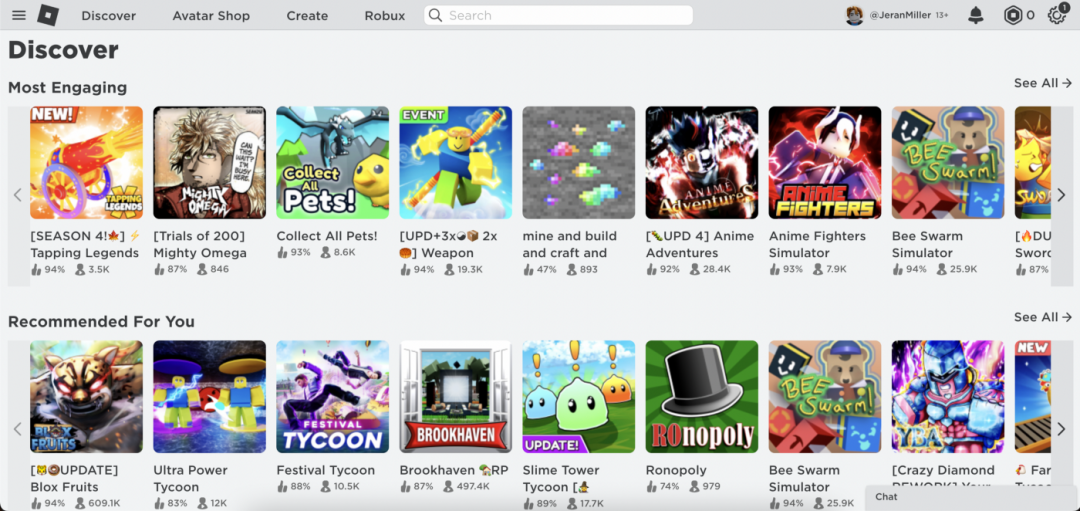Viewport: 1080px width, 511px height.
Task: Open the Create tab
Action: 307,15
